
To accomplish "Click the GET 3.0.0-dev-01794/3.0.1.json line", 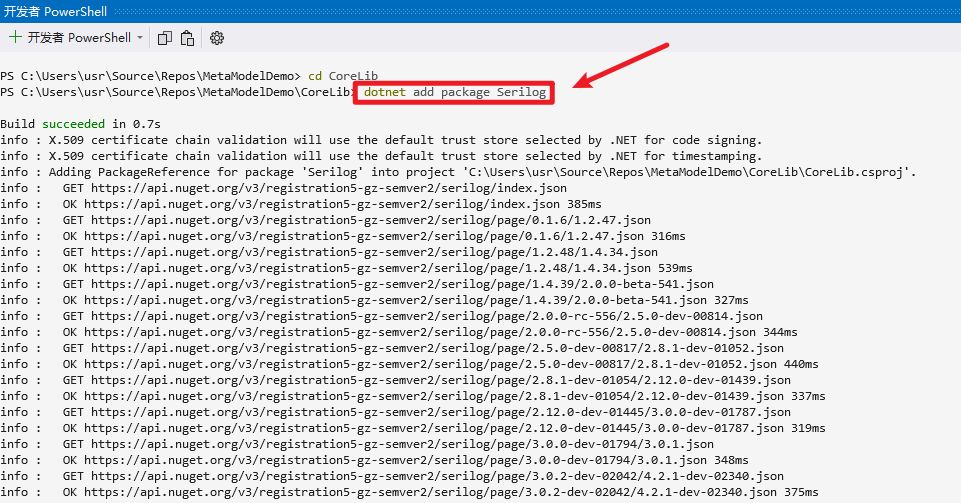I will tap(357, 442).
